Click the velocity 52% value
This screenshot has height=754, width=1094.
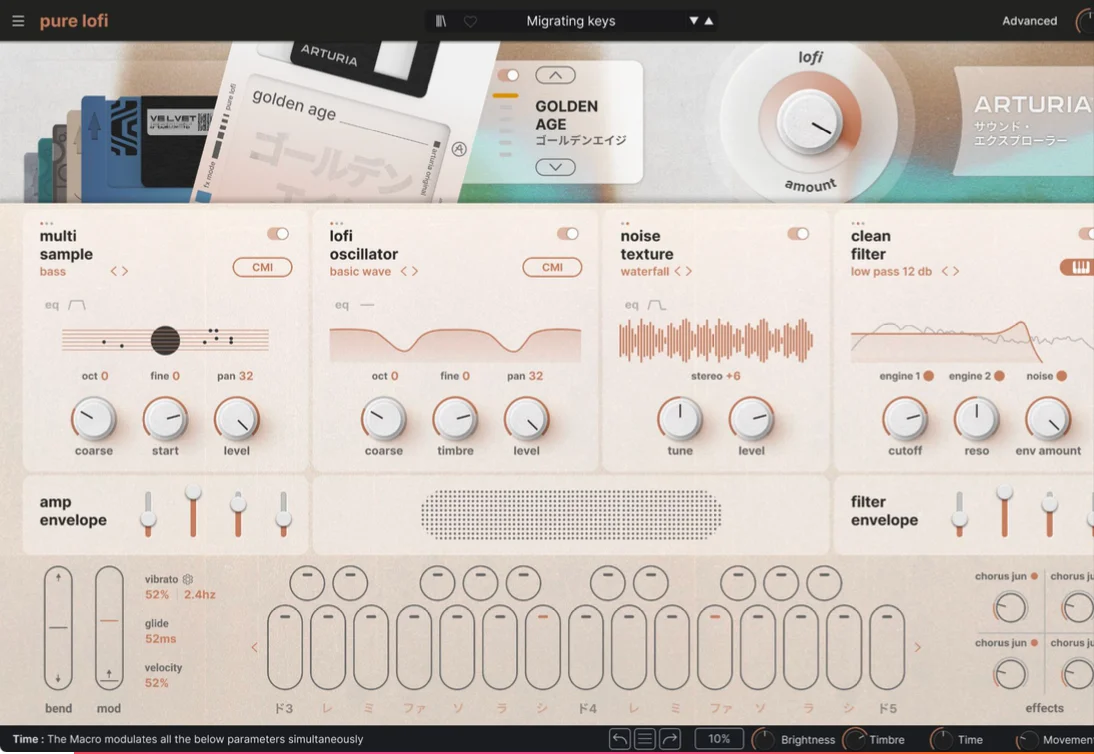click(x=157, y=683)
